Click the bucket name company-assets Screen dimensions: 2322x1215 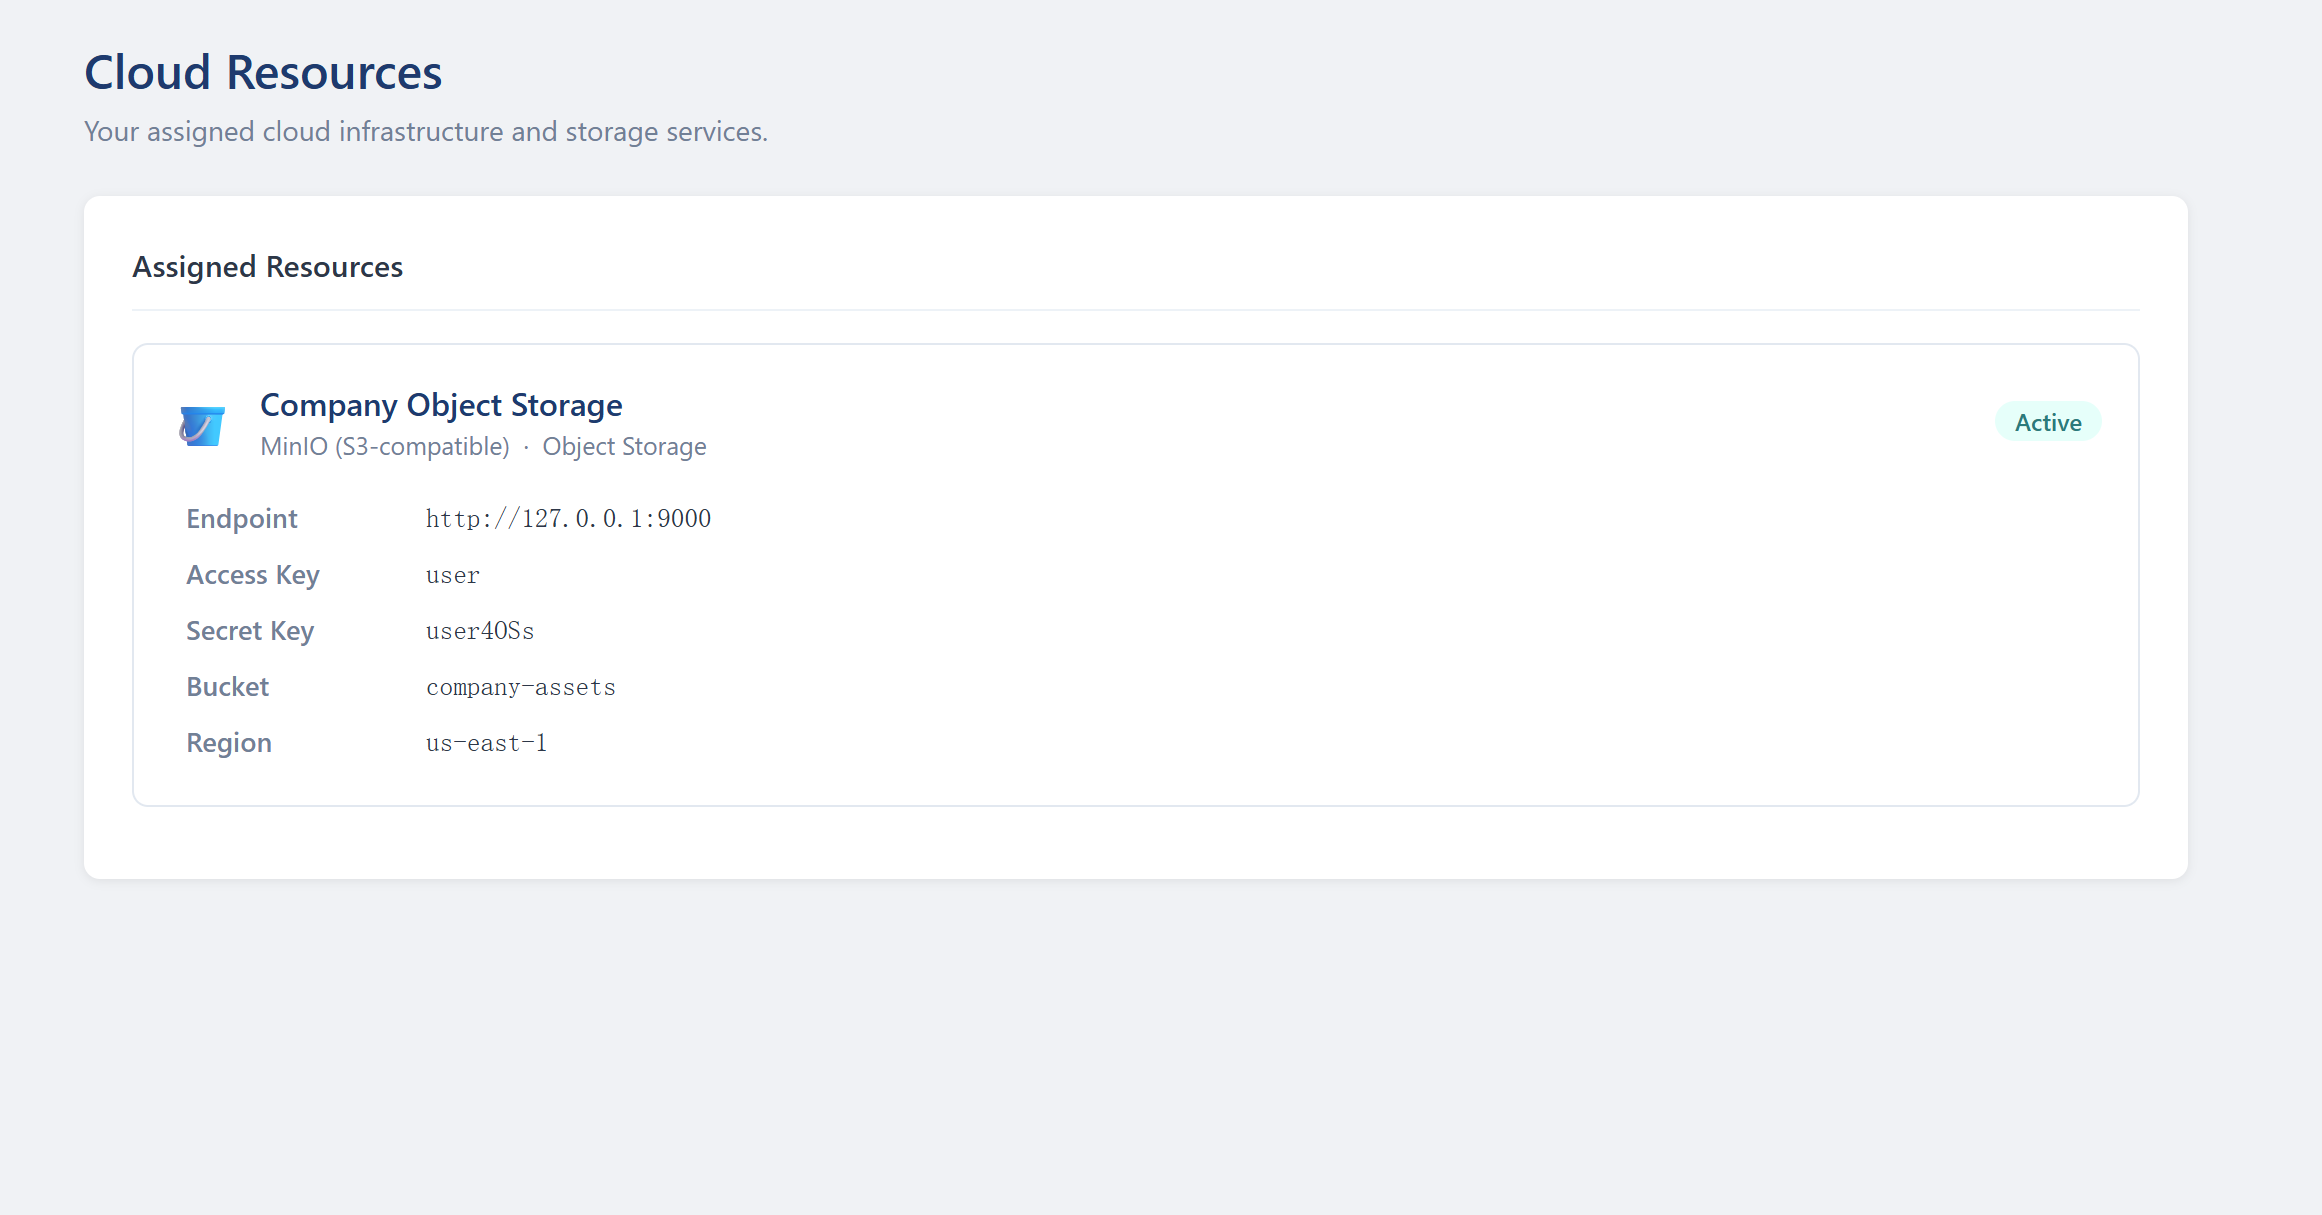pyautogui.click(x=521, y=687)
